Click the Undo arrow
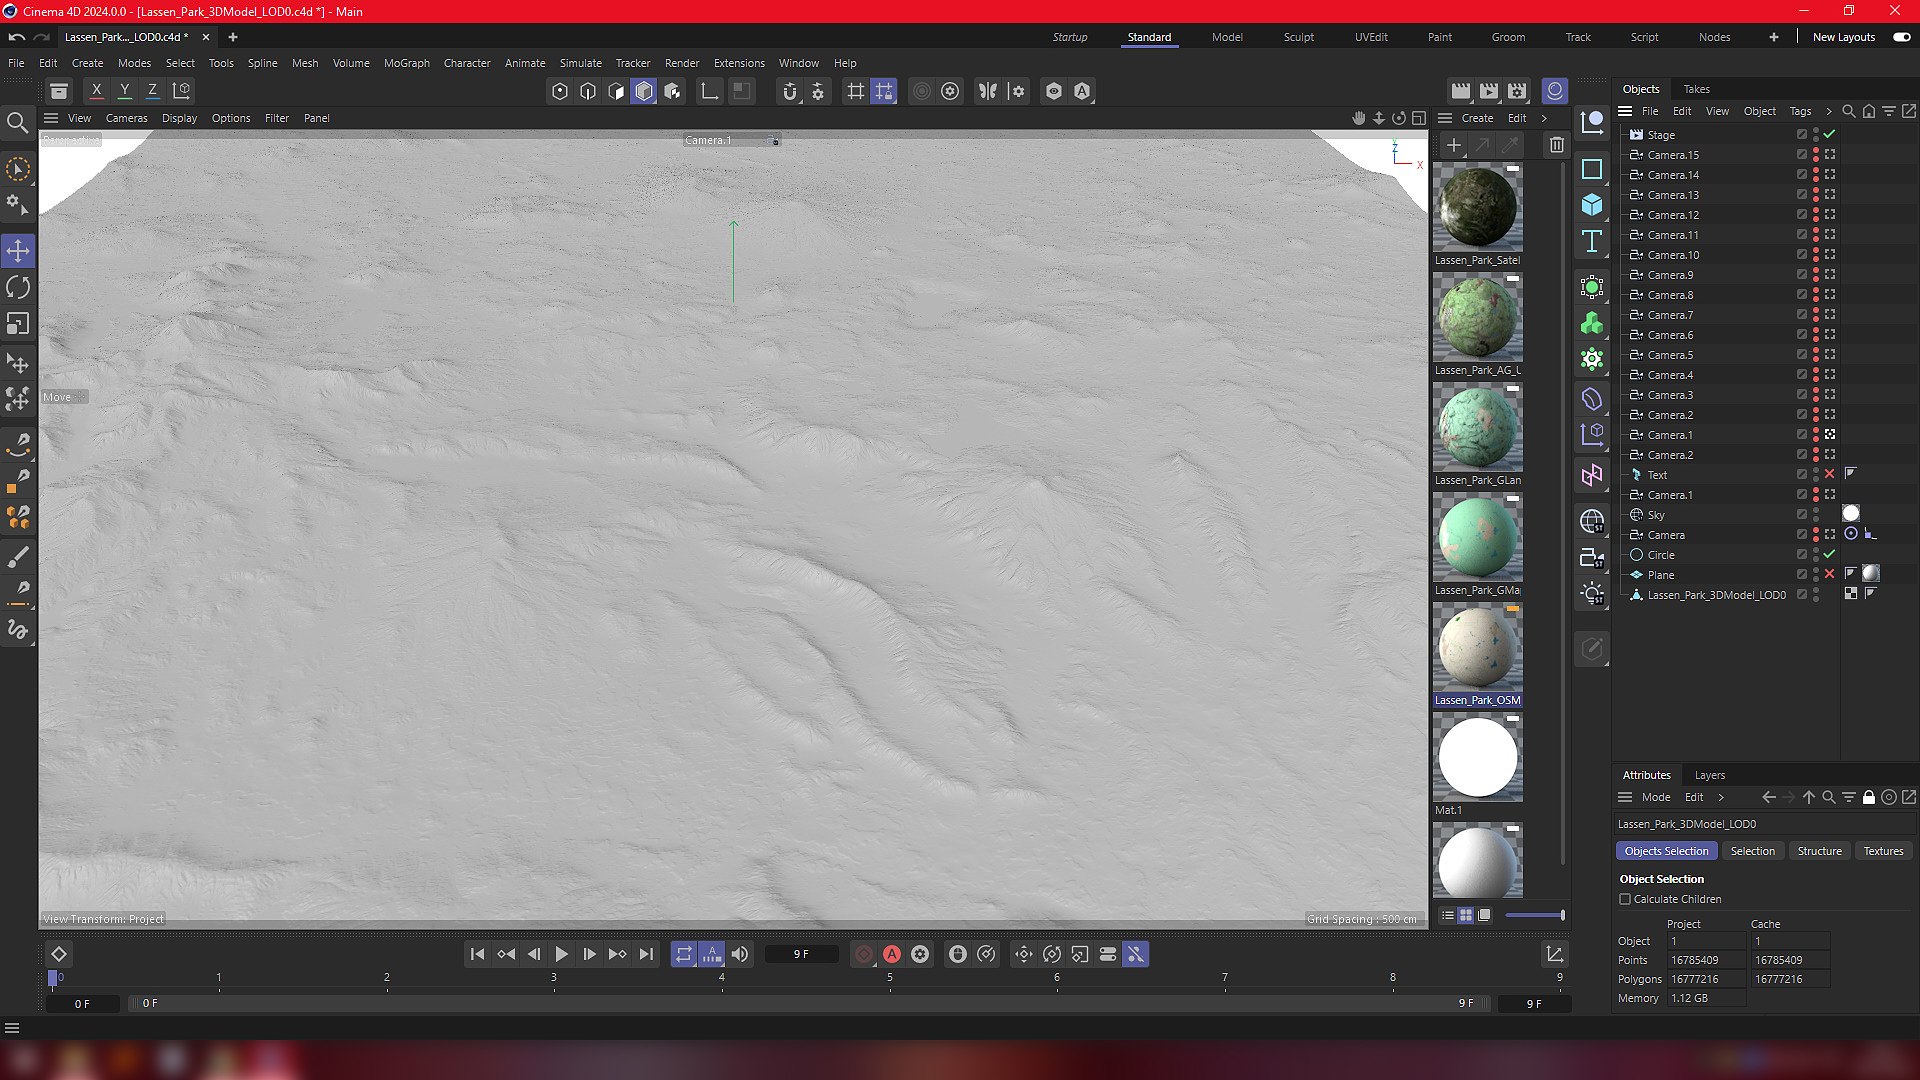The width and height of the screenshot is (1920, 1080). (x=17, y=37)
